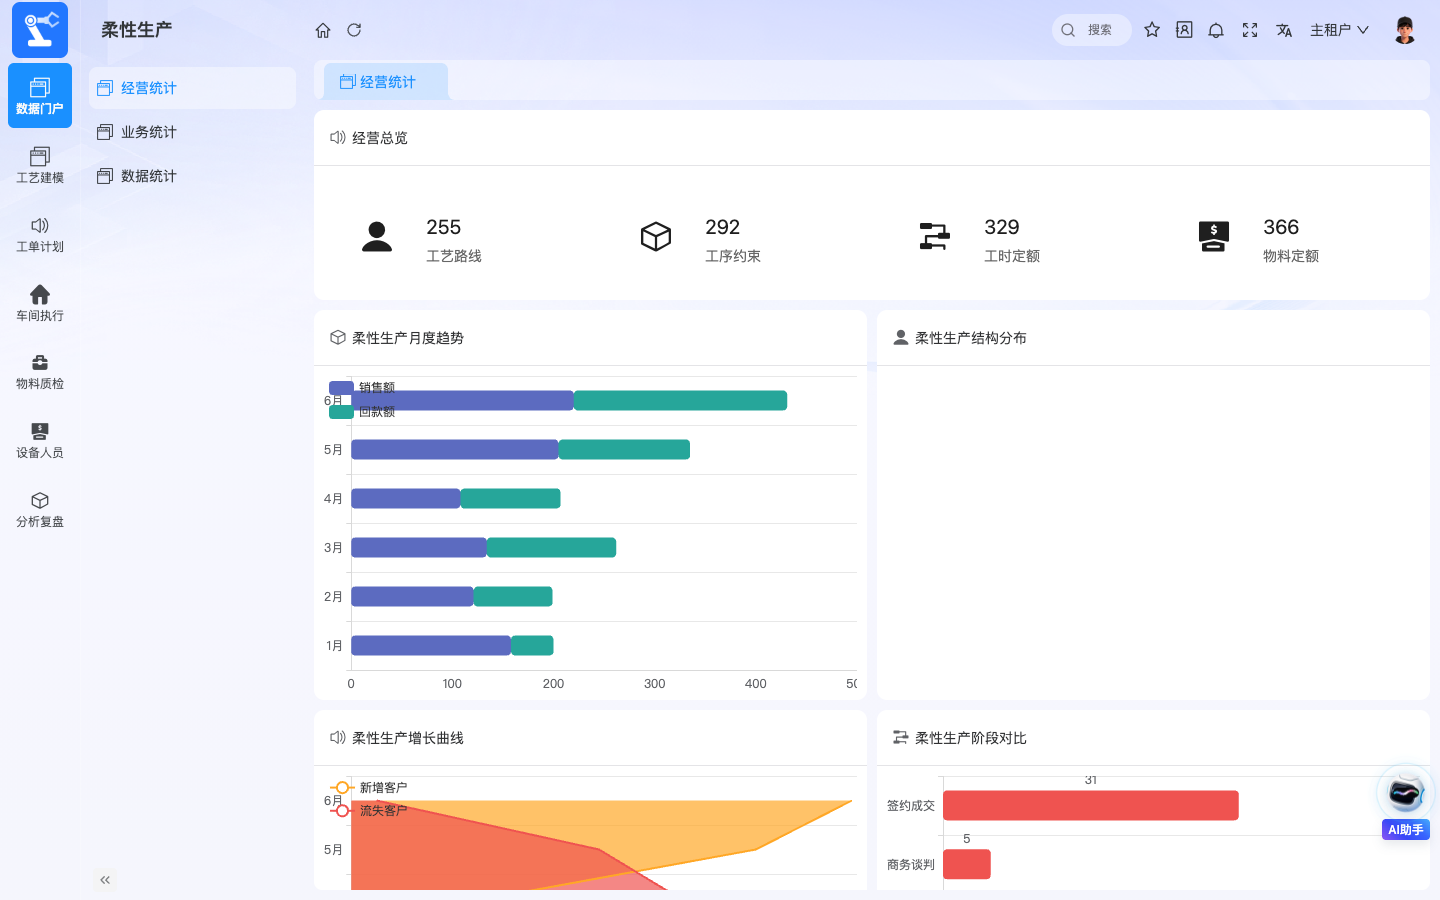Switch to the 经营统计 page tab
This screenshot has height=900, width=1440.
coord(386,82)
